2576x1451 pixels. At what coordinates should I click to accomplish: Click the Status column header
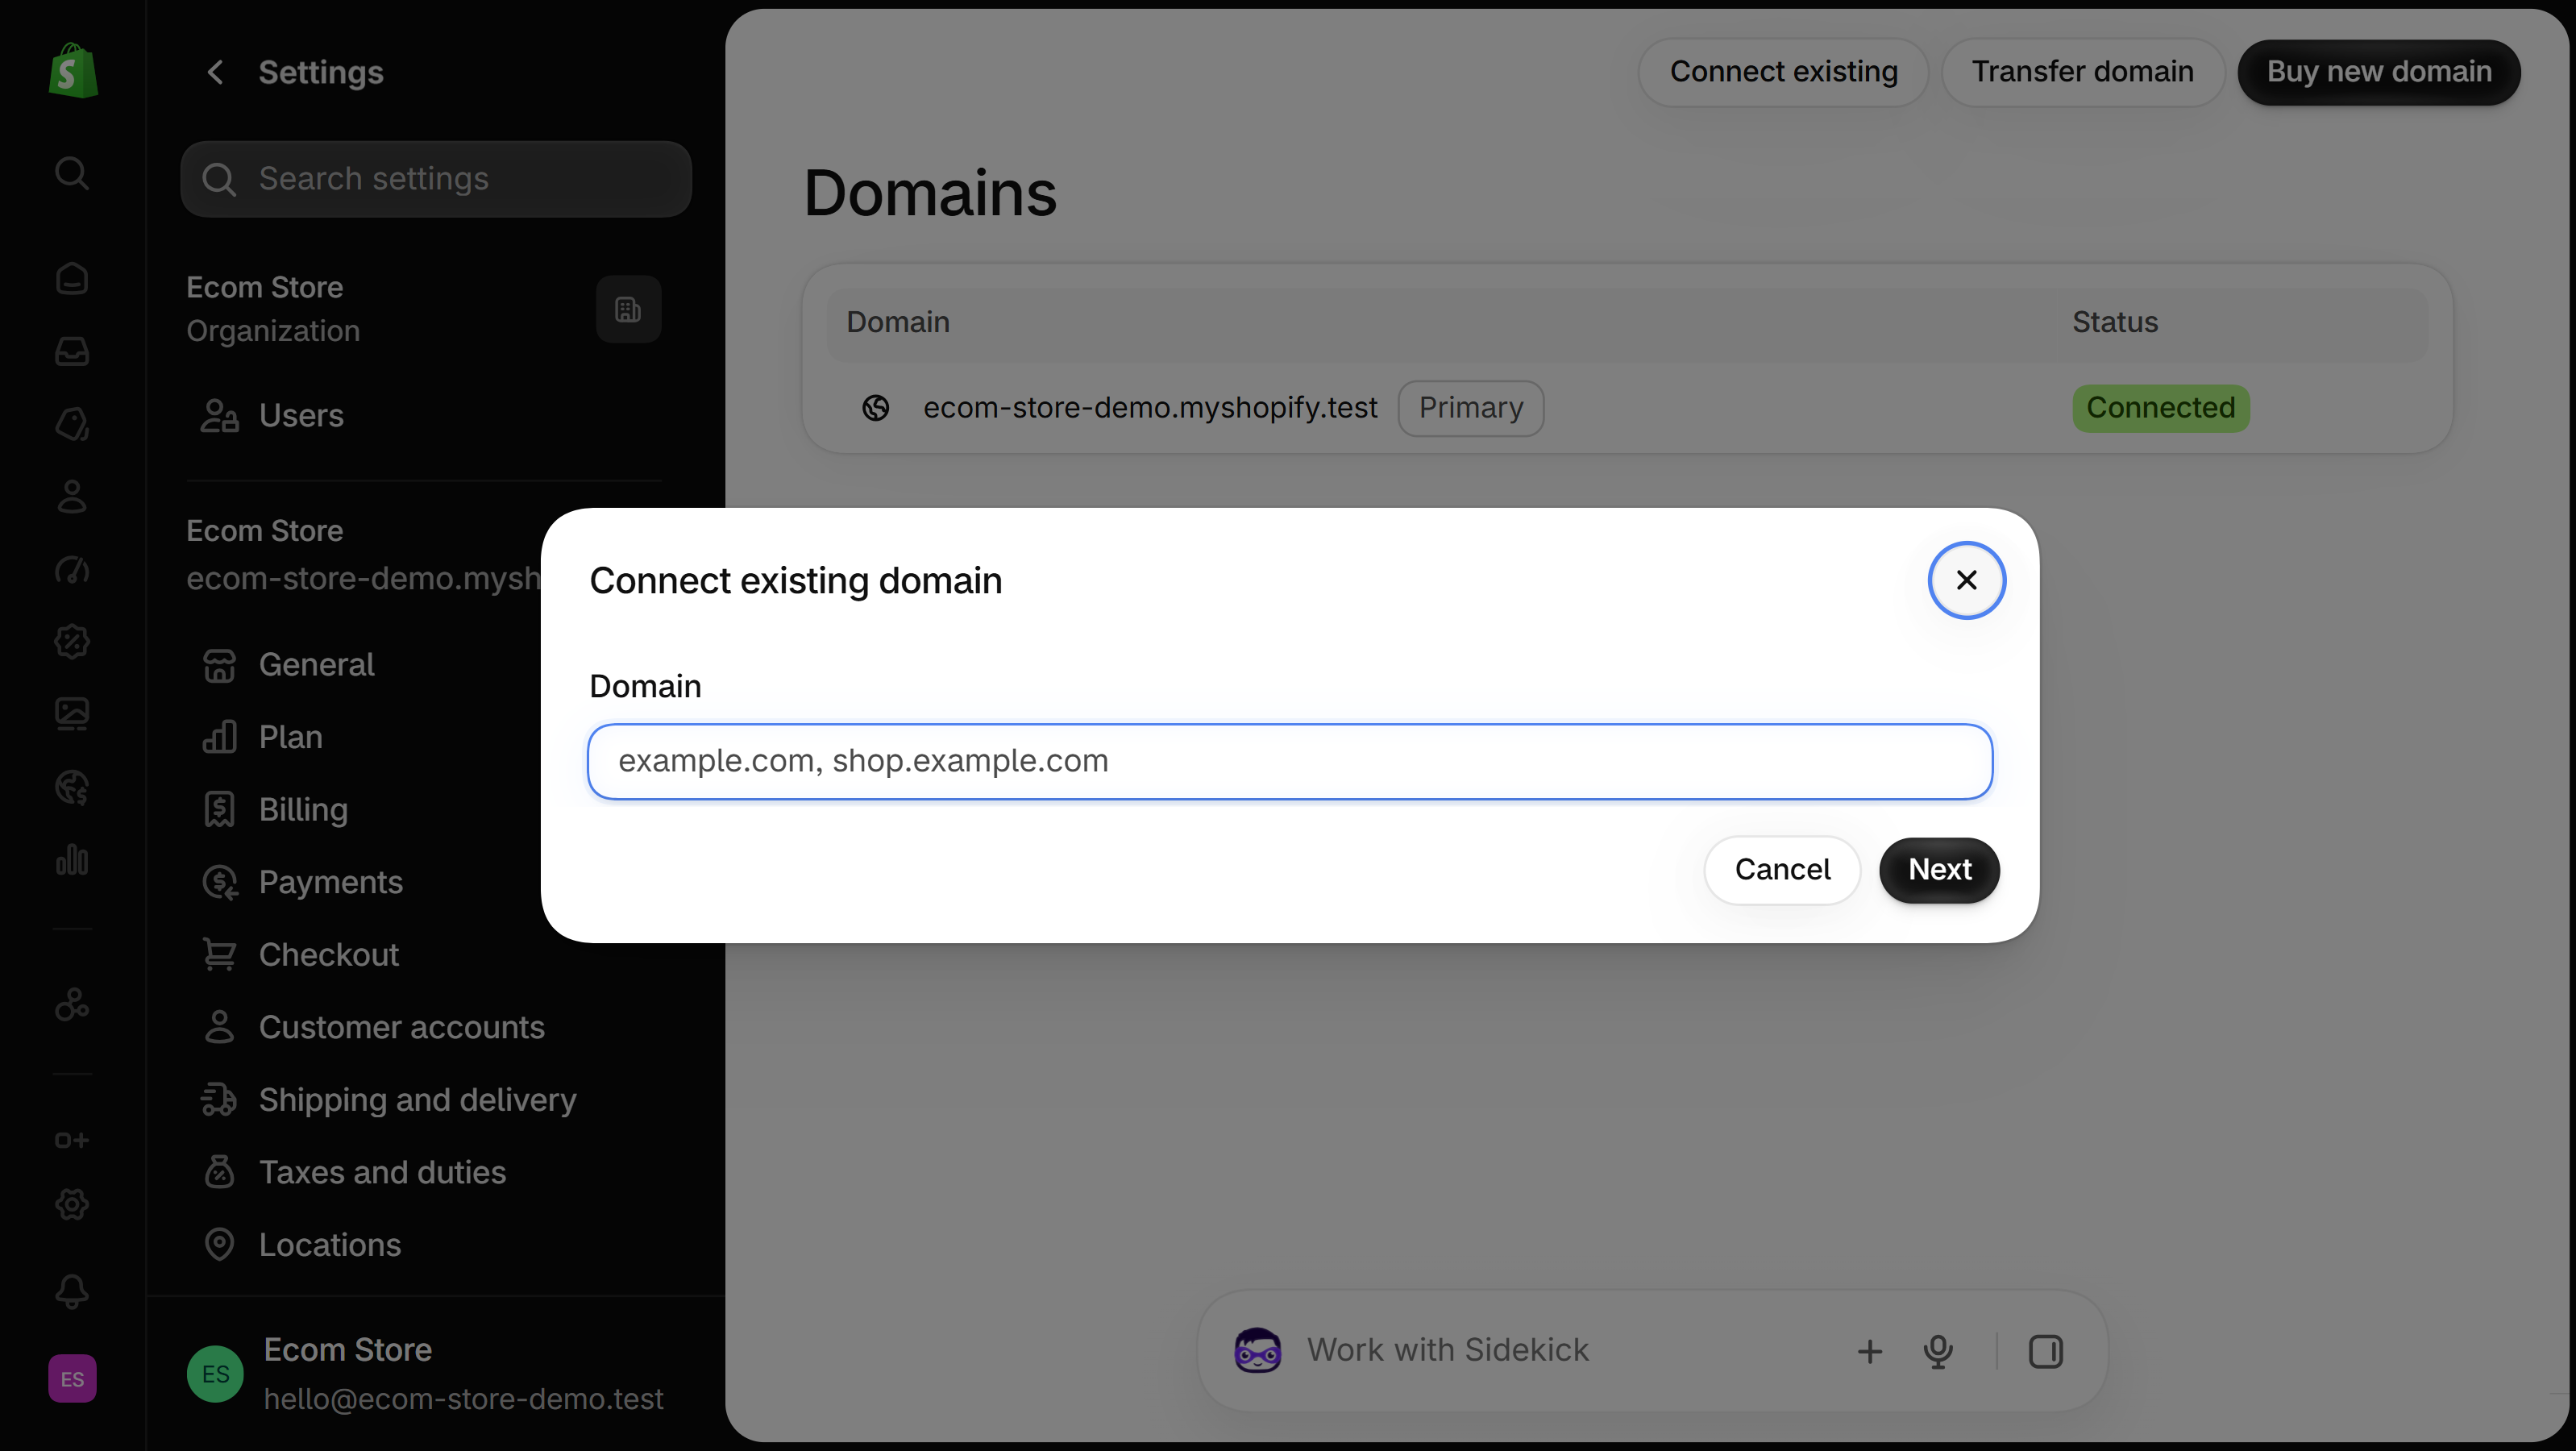(2114, 322)
